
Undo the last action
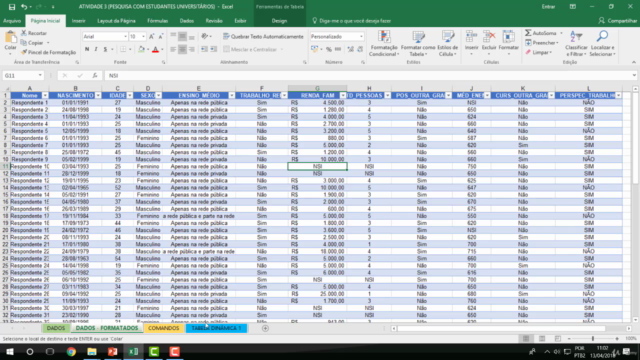point(24,7)
